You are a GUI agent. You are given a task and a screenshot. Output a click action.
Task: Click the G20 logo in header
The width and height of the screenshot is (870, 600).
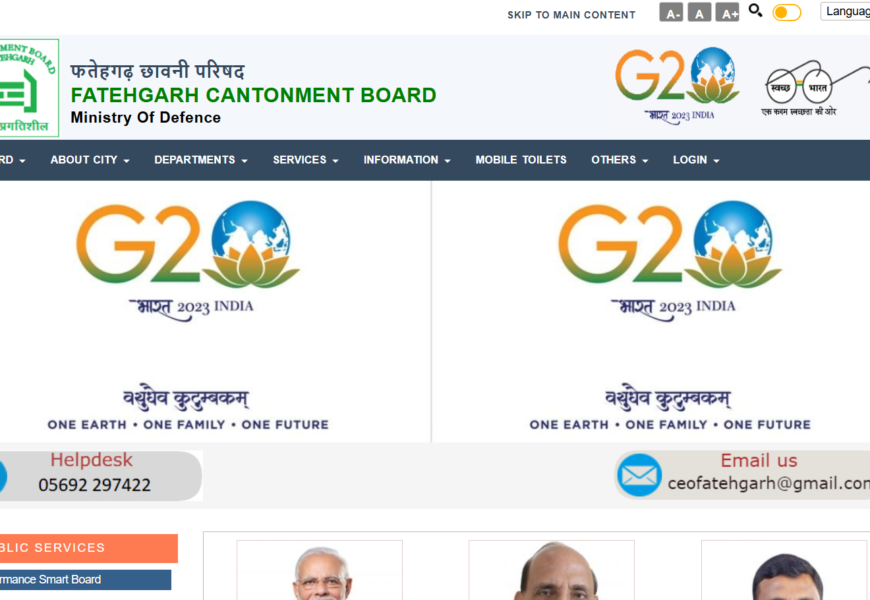click(677, 85)
